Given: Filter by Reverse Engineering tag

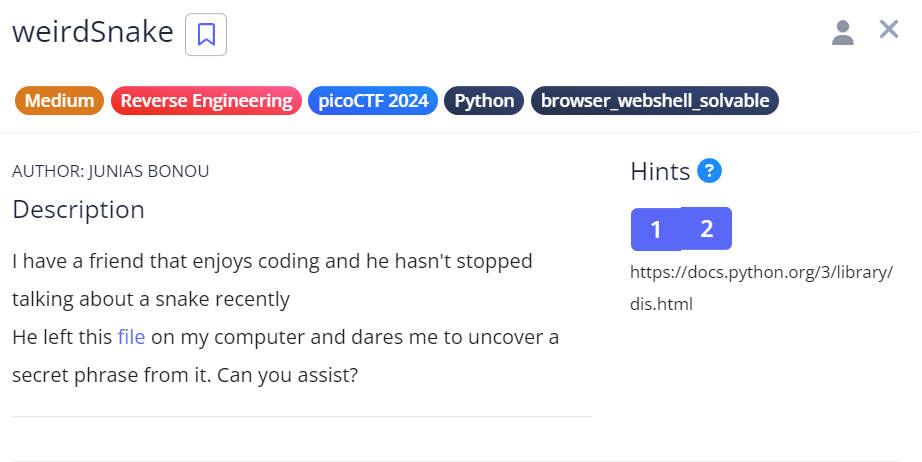Looking at the screenshot, I should coord(206,100).
